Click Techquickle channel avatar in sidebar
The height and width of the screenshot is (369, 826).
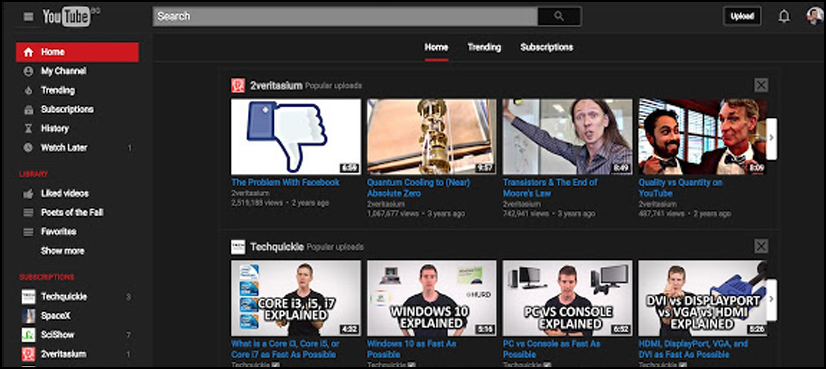point(28,297)
